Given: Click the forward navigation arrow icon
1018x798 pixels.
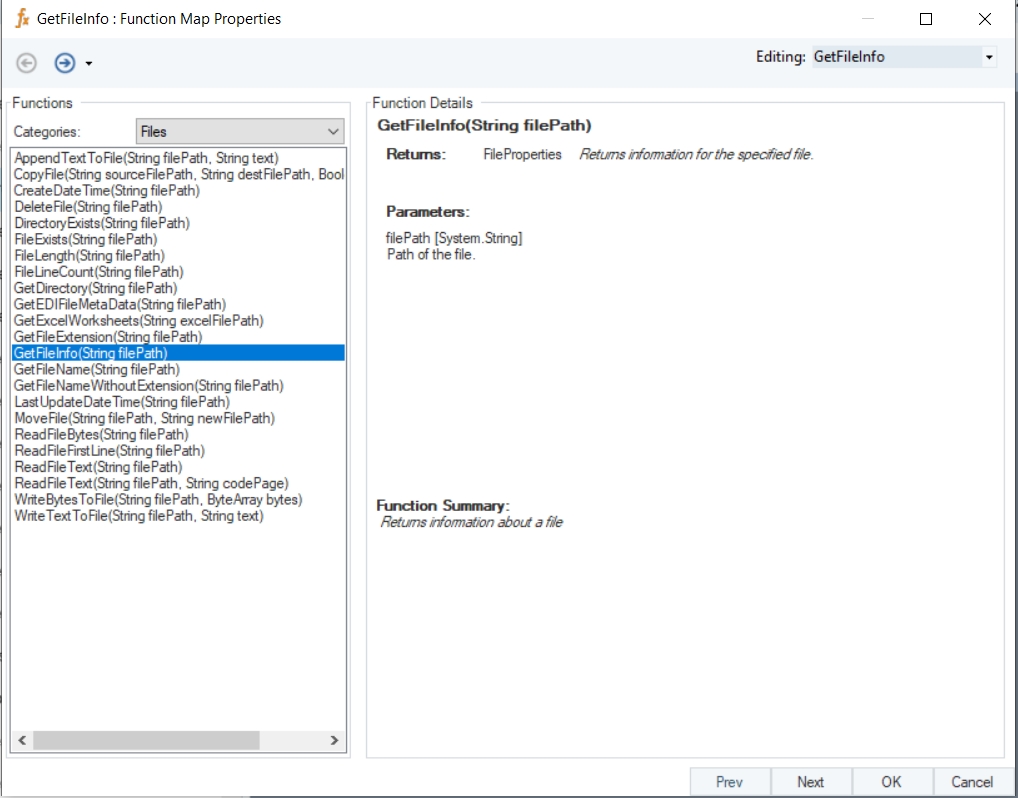Looking at the screenshot, I should coord(64,63).
